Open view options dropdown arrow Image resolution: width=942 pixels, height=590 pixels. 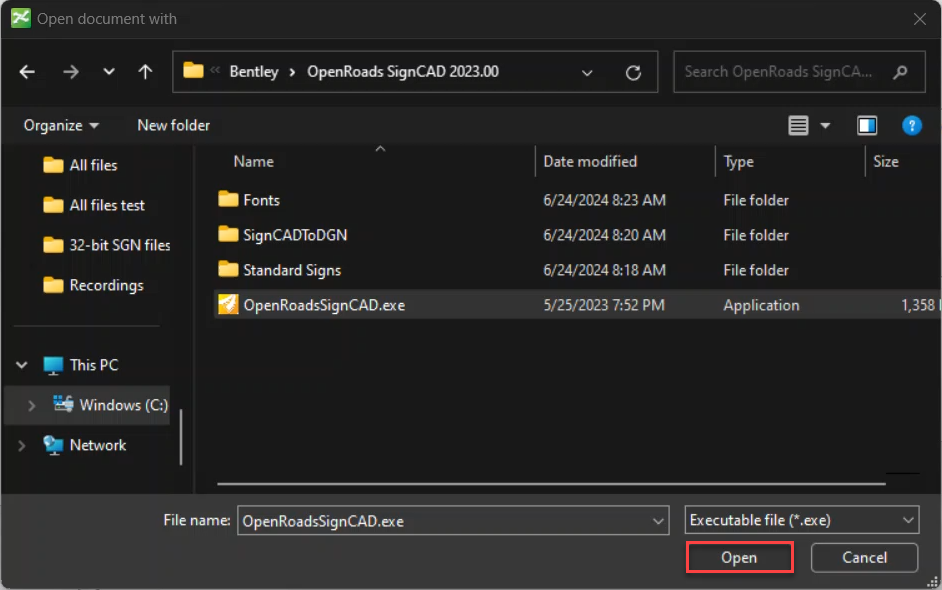(825, 126)
